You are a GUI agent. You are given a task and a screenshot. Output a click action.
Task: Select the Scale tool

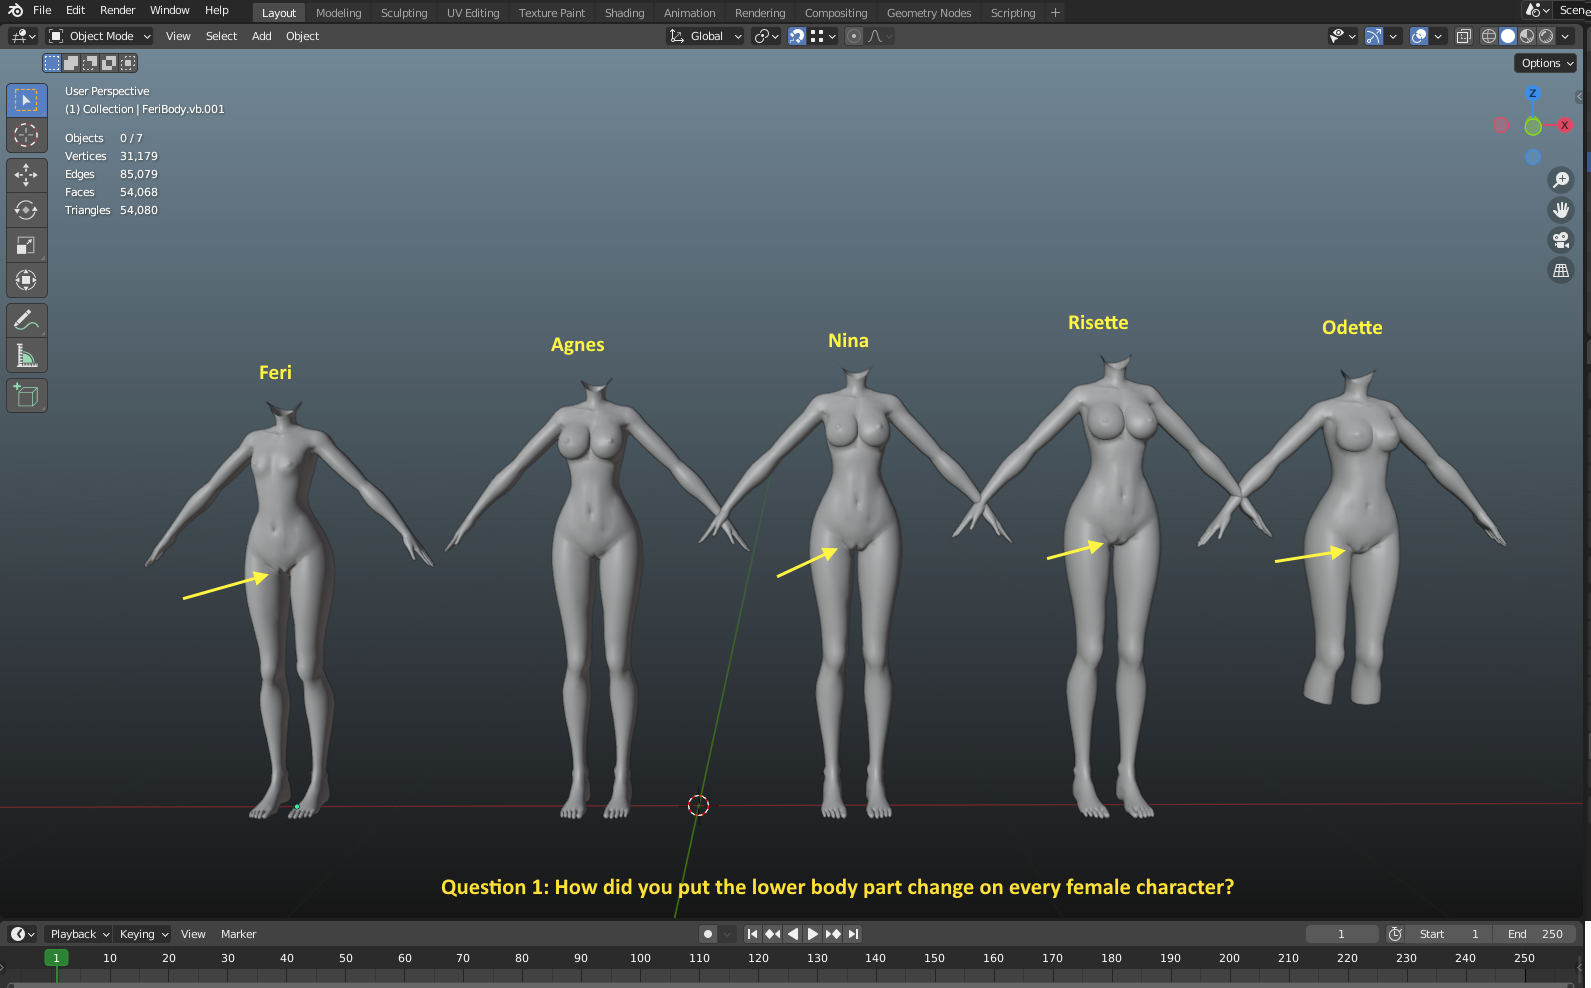[27, 245]
